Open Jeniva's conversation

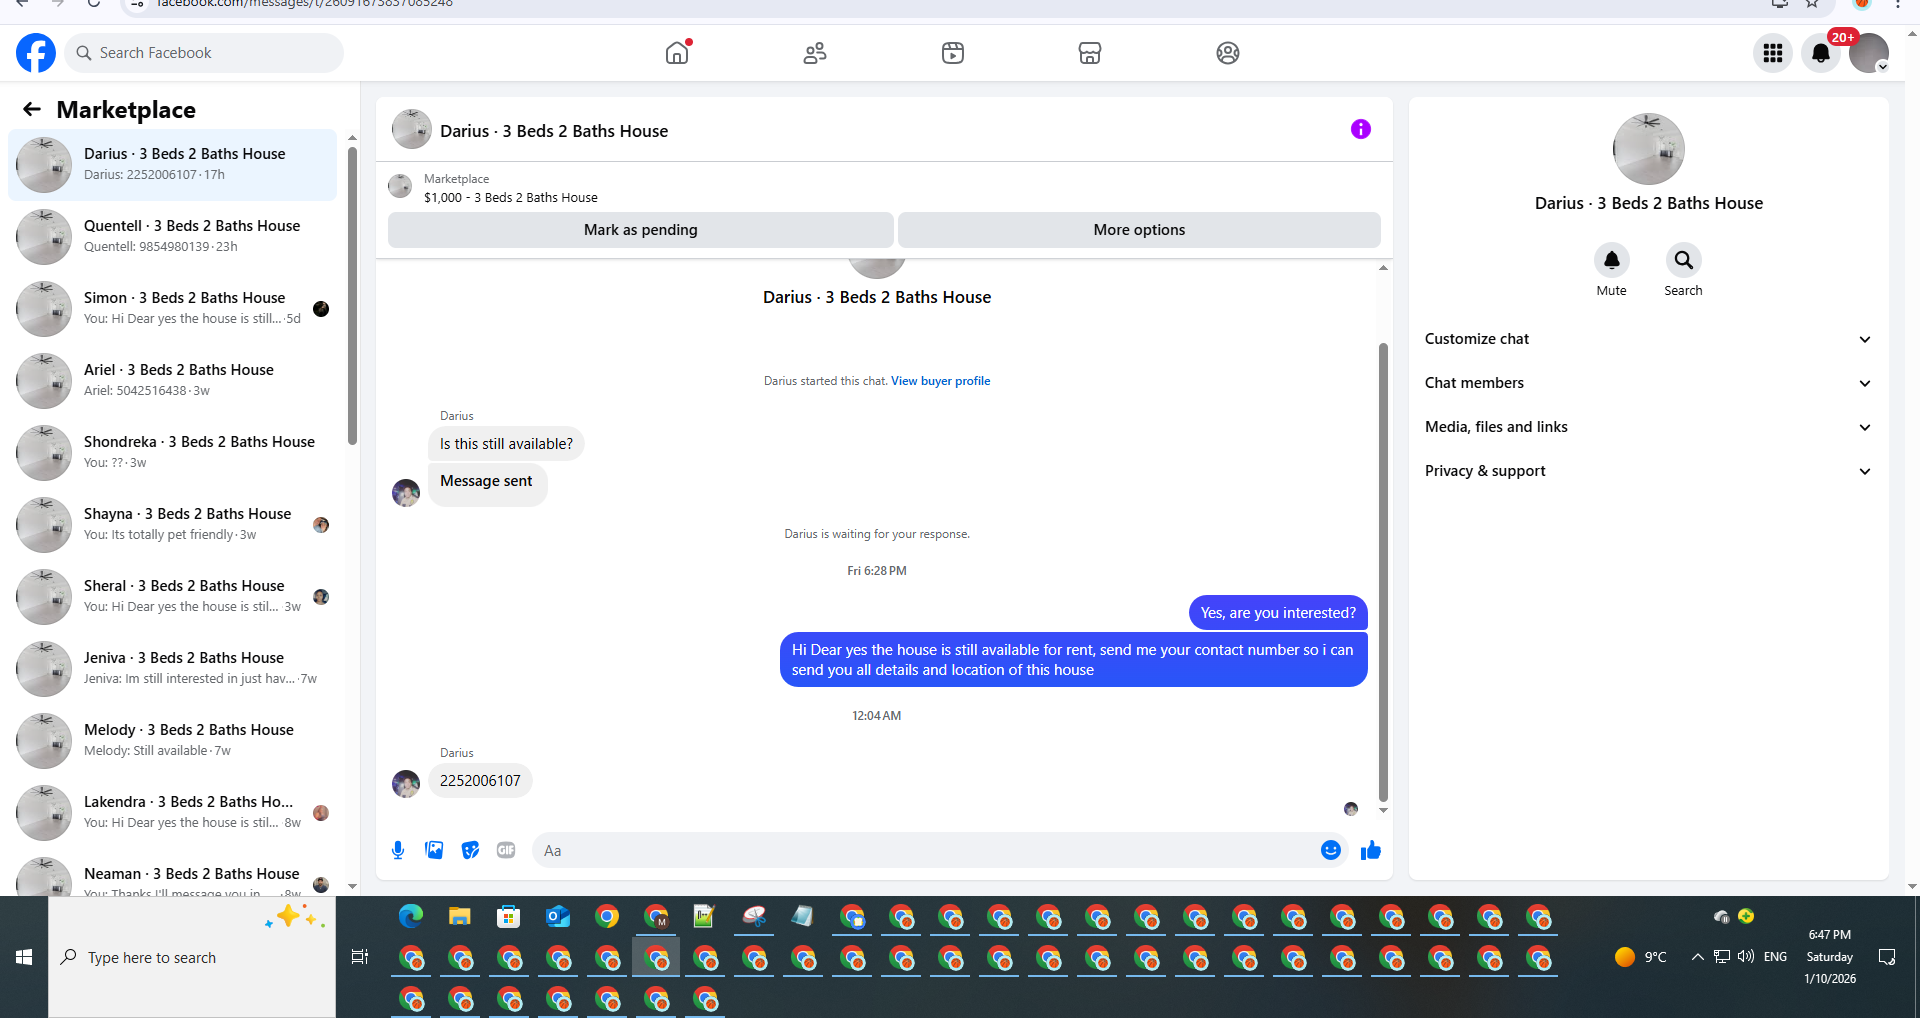pos(172,669)
